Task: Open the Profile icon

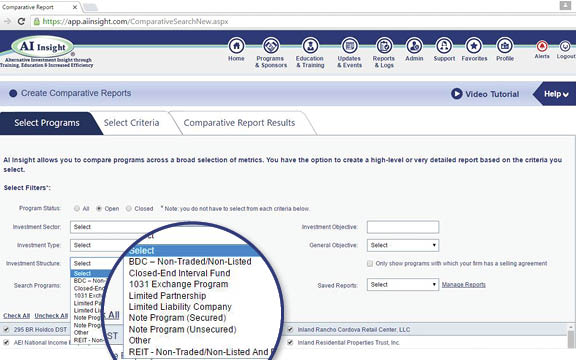Action: point(505,46)
